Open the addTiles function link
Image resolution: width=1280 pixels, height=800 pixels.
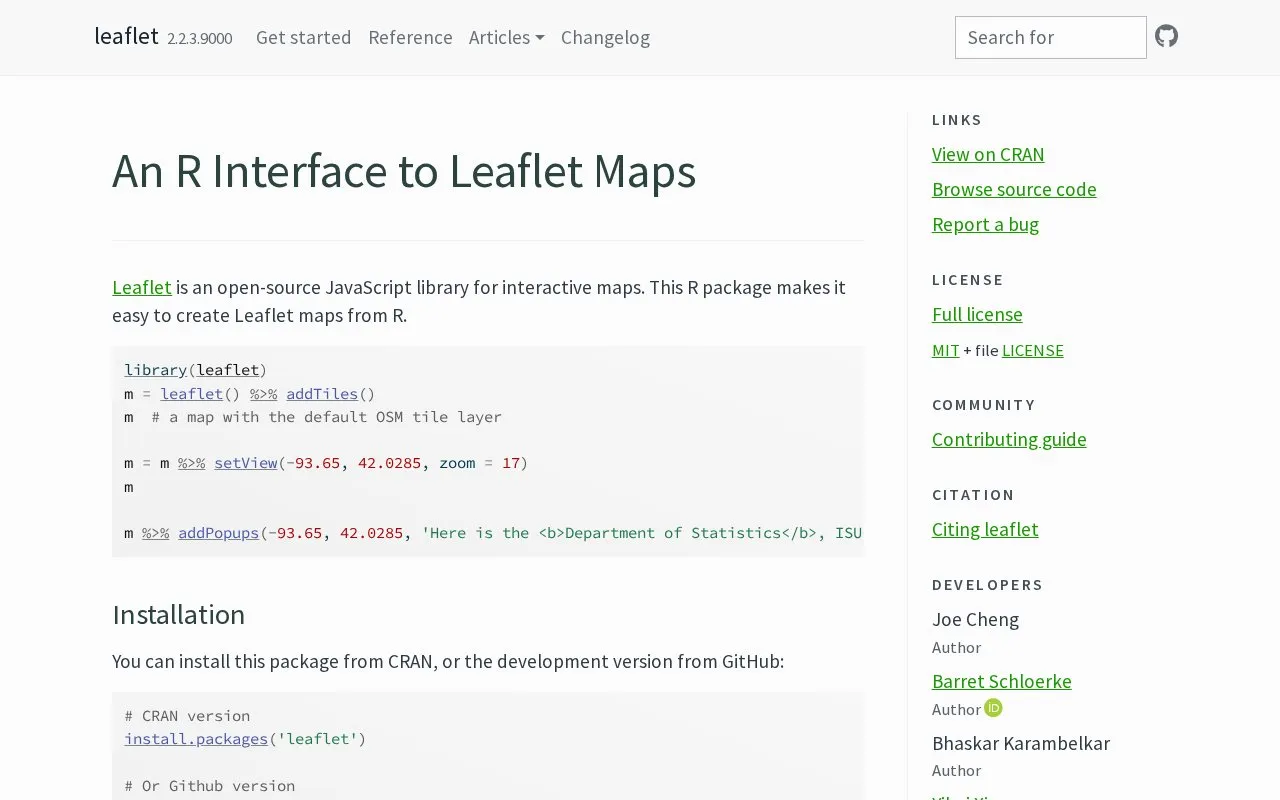coord(322,394)
